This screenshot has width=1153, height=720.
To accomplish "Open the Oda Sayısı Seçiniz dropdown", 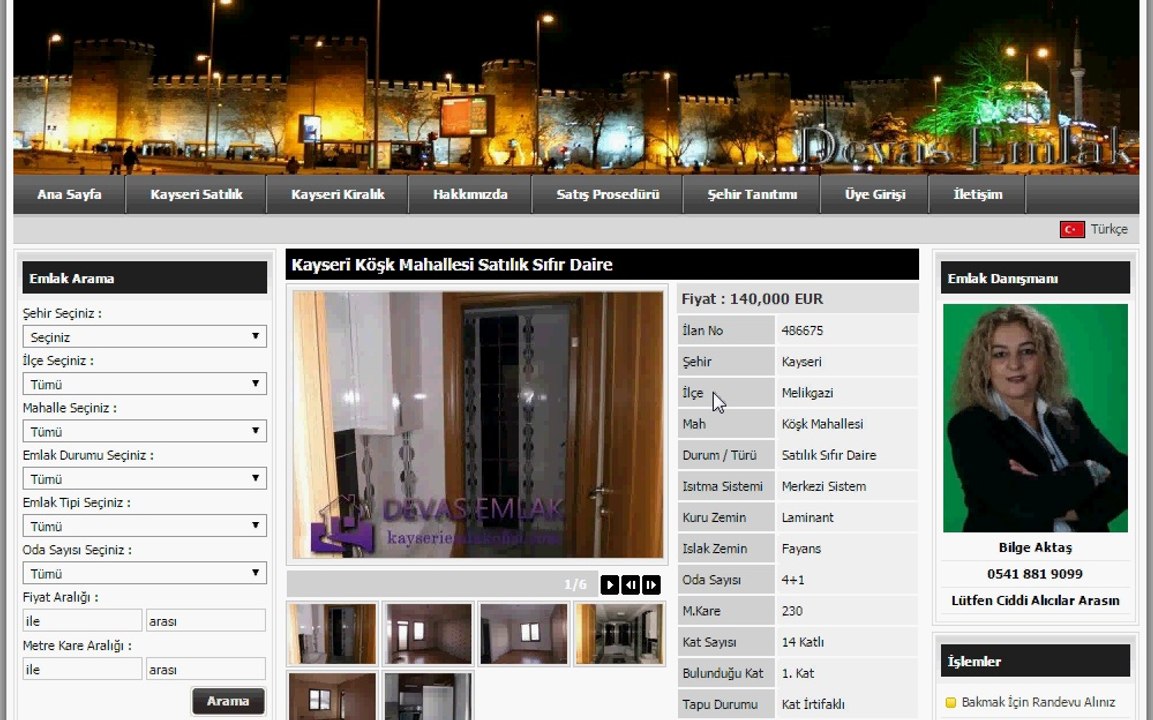I will [x=144, y=573].
